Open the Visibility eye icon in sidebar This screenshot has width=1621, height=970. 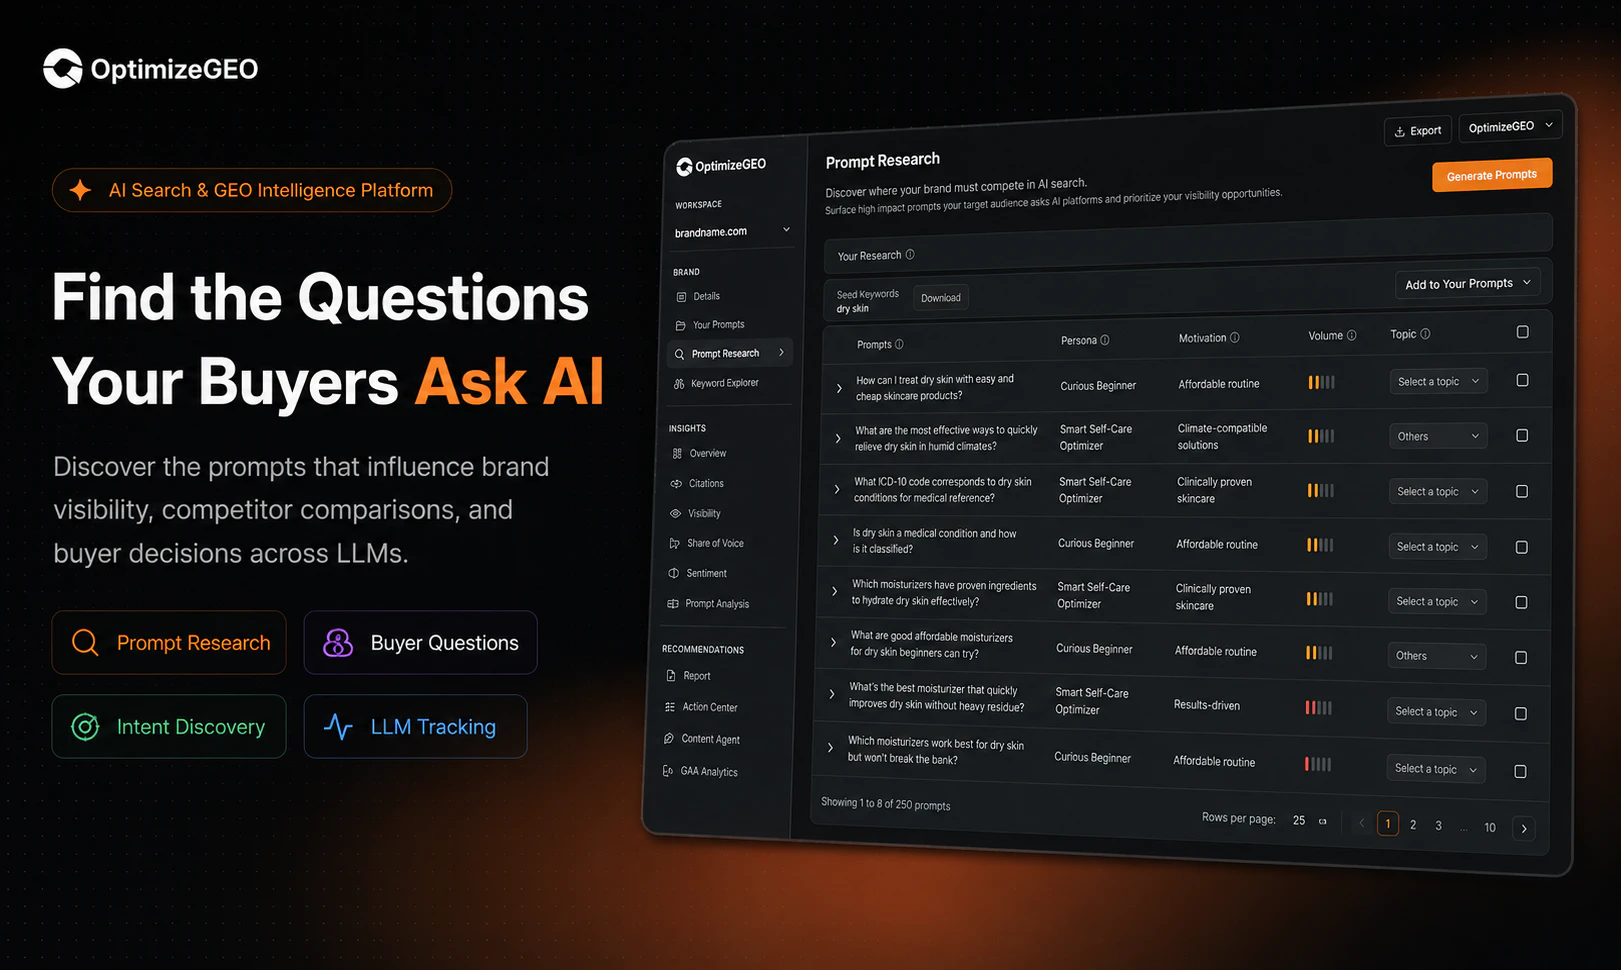pyautogui.click(x=676, y=513)
